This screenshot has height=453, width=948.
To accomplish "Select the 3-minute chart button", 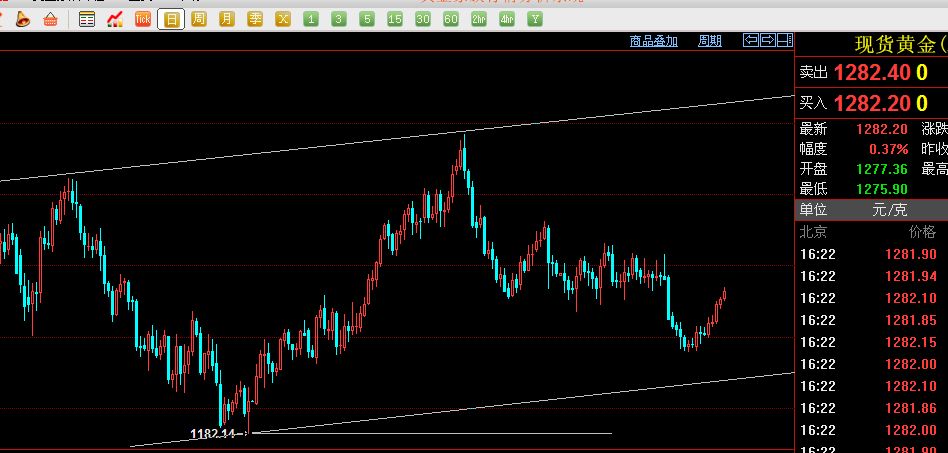I will (x=339, y=19).
